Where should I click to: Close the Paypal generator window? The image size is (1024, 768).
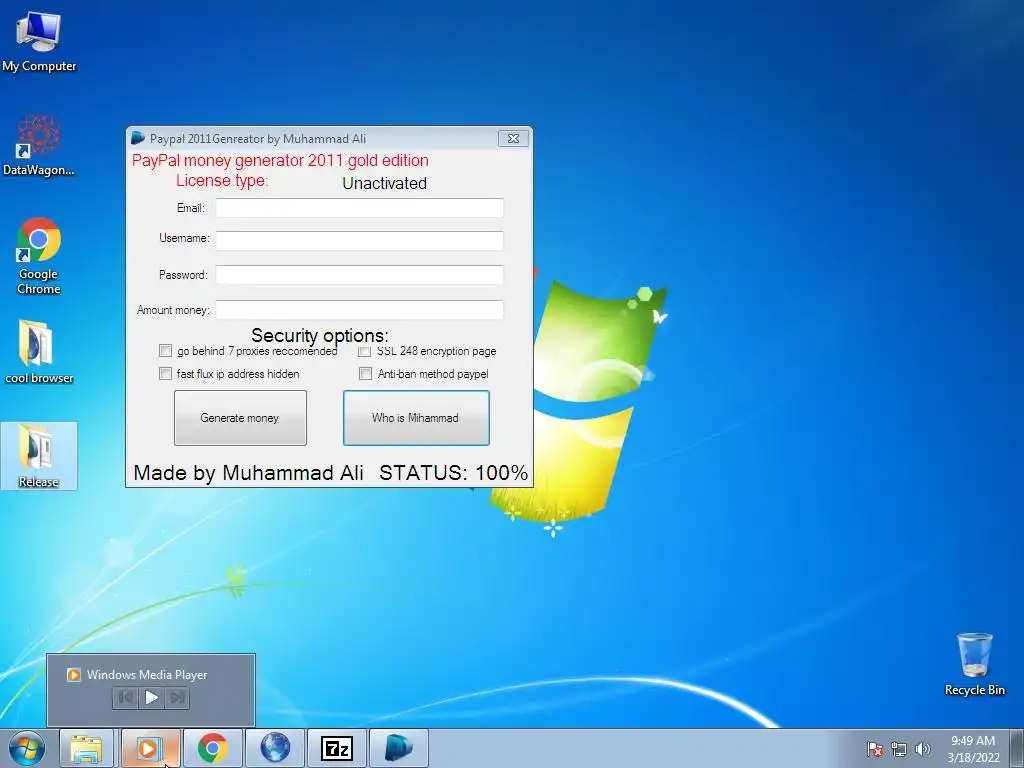click(x=513, y=138)
